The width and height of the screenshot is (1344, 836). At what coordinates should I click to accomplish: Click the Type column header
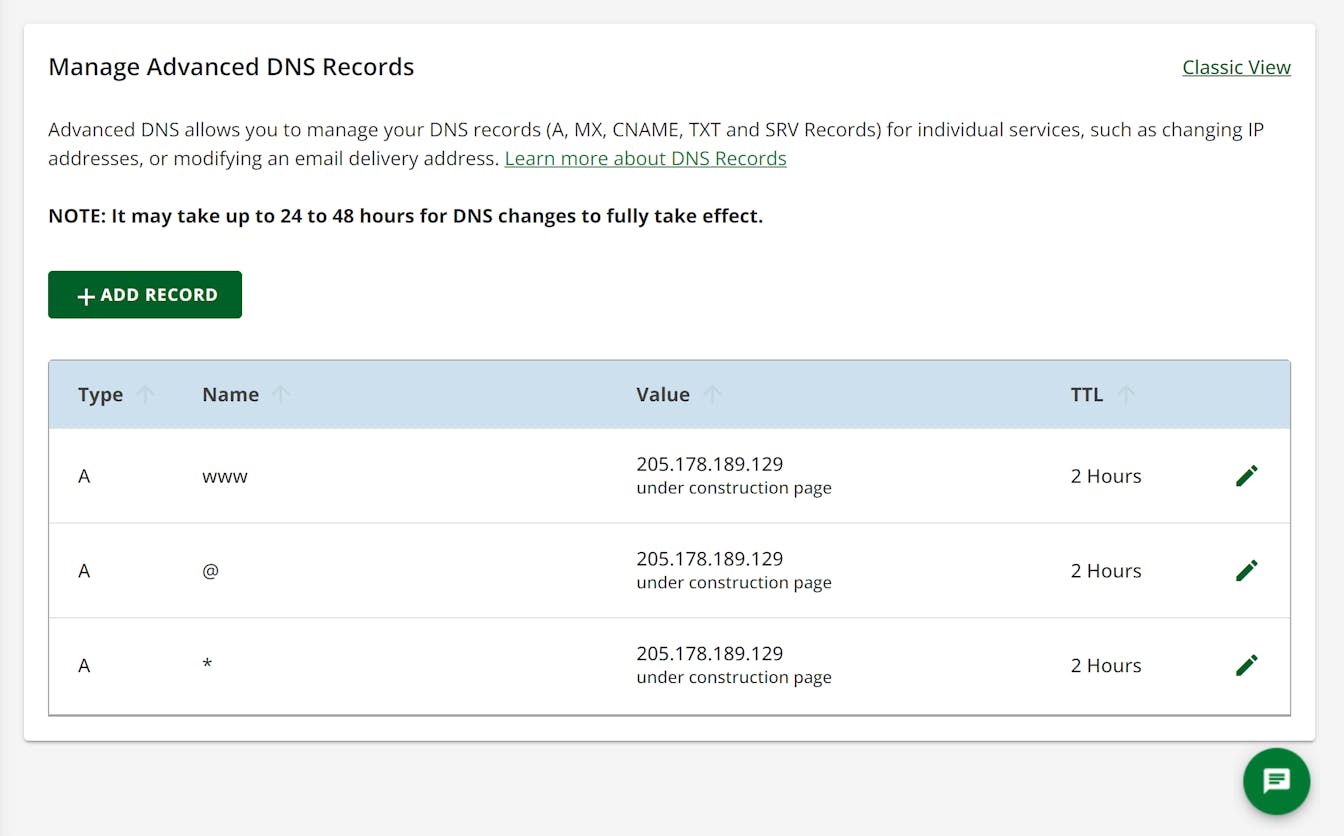pos(100,395)
